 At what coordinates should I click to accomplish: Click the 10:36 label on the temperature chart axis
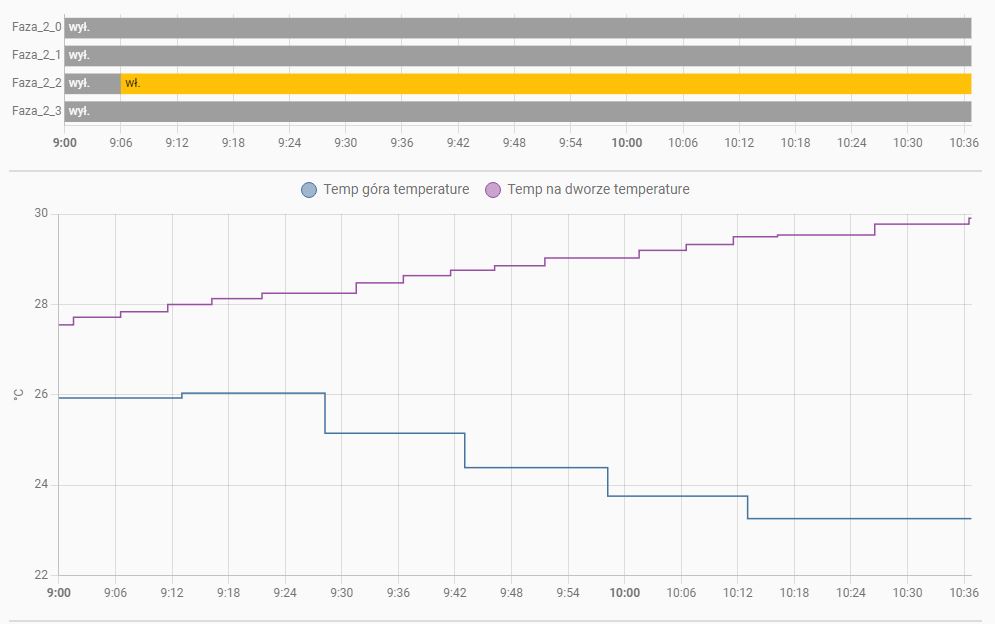pyautogui.click(x=963, y=593)
